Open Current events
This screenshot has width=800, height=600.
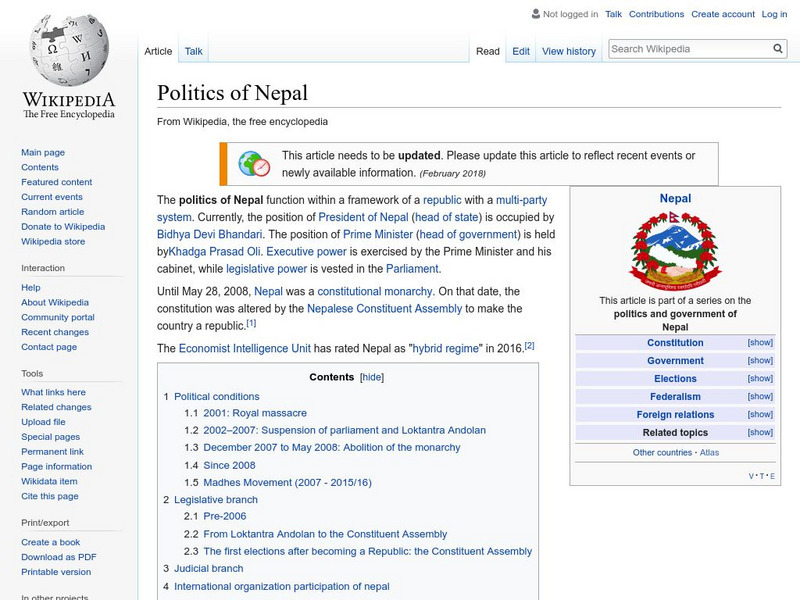pos(52,196)
